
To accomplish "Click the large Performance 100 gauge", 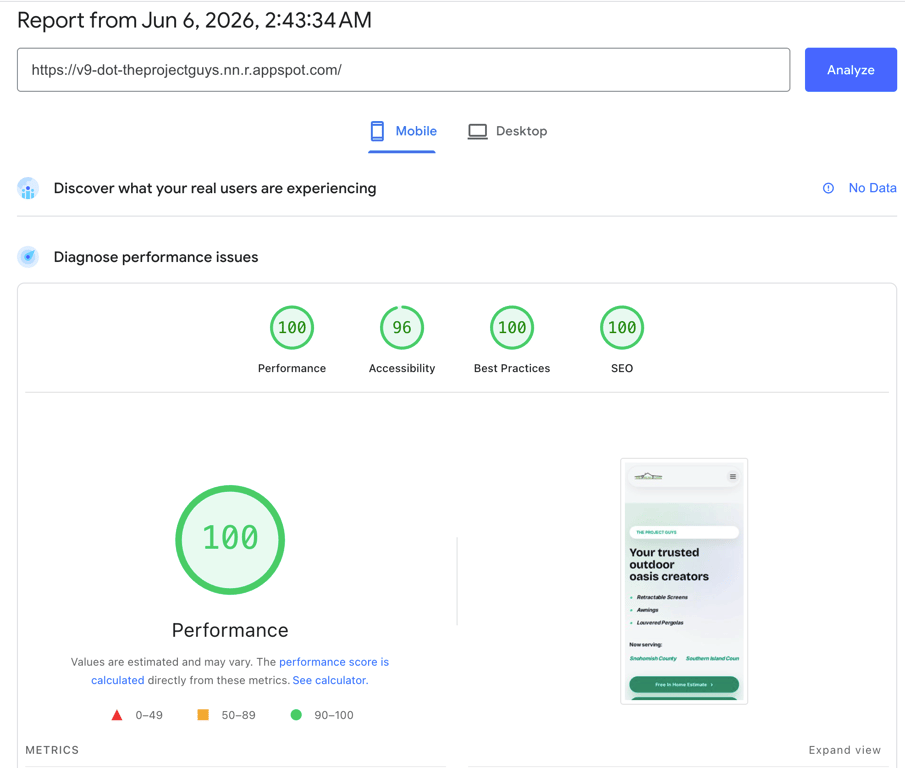I will [x=230, y=540].
